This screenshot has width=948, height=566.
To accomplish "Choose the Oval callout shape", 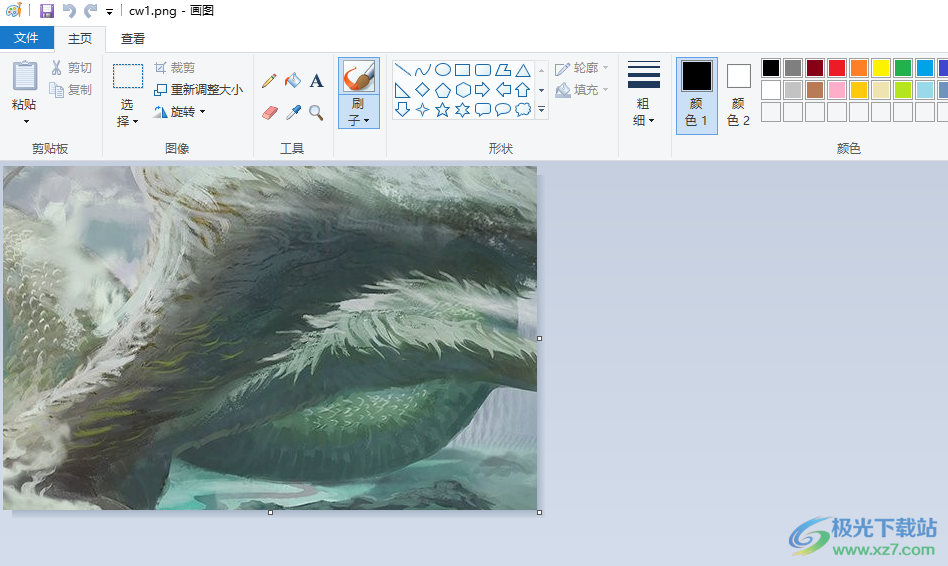I will click(503, 109).
